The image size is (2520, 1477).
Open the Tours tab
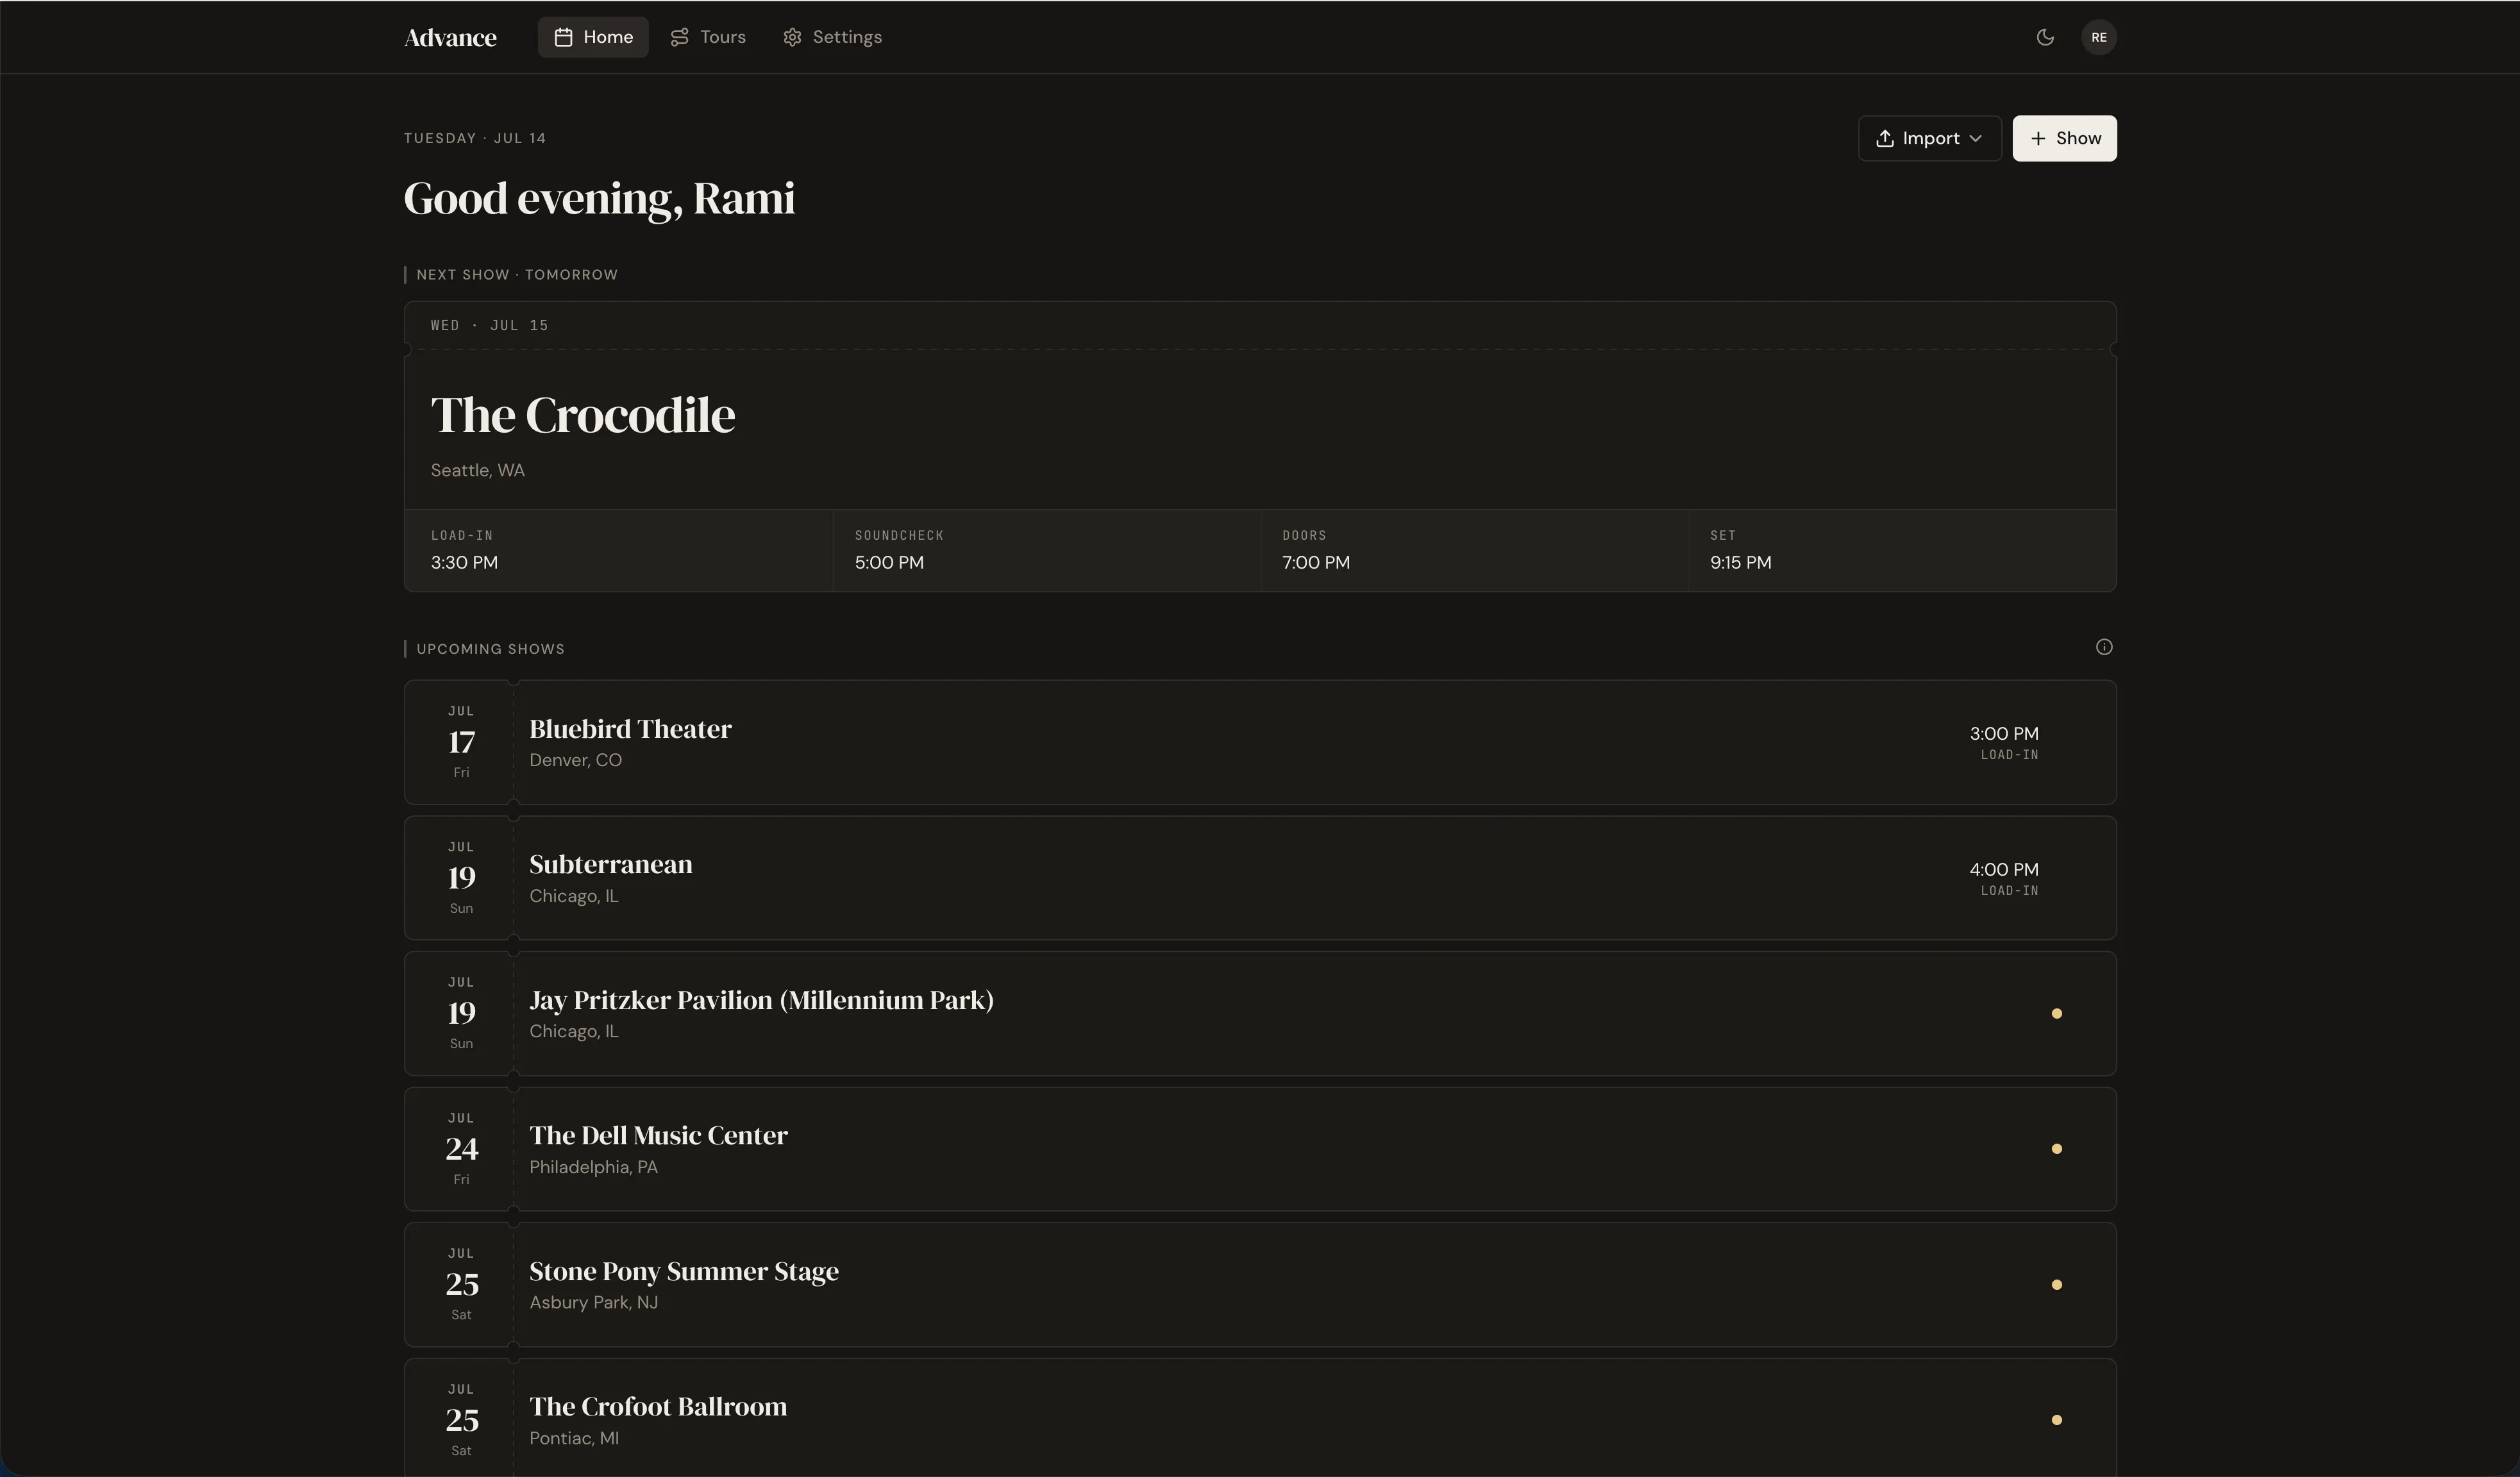708,37
